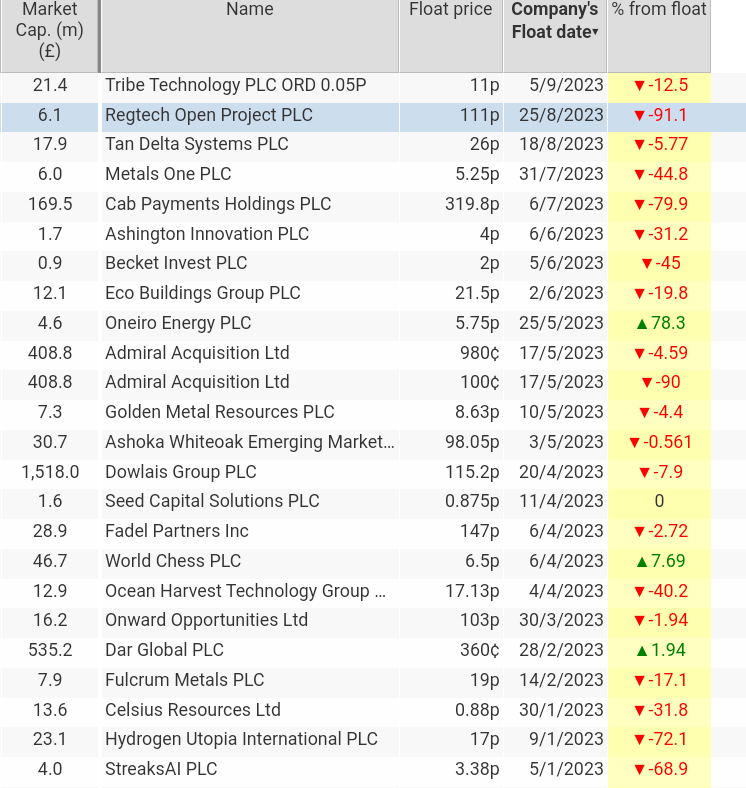The height and width of the screenshot is (788, 746).
Task: Click the Name column header
Action: click(x=250, y=9)
